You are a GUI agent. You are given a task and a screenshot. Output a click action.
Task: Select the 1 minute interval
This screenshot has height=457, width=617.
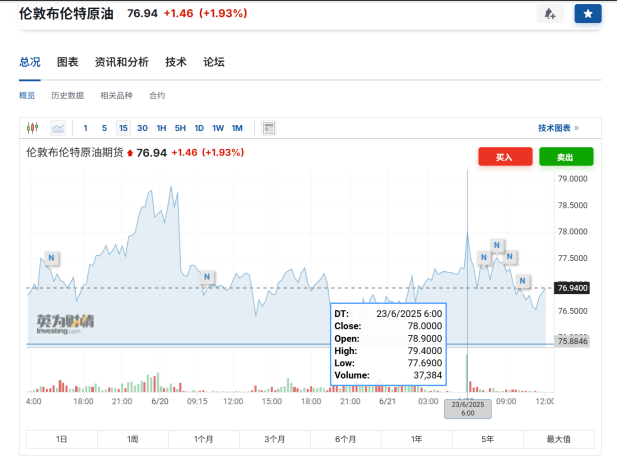pyautogui.click(x=85, y=128)
